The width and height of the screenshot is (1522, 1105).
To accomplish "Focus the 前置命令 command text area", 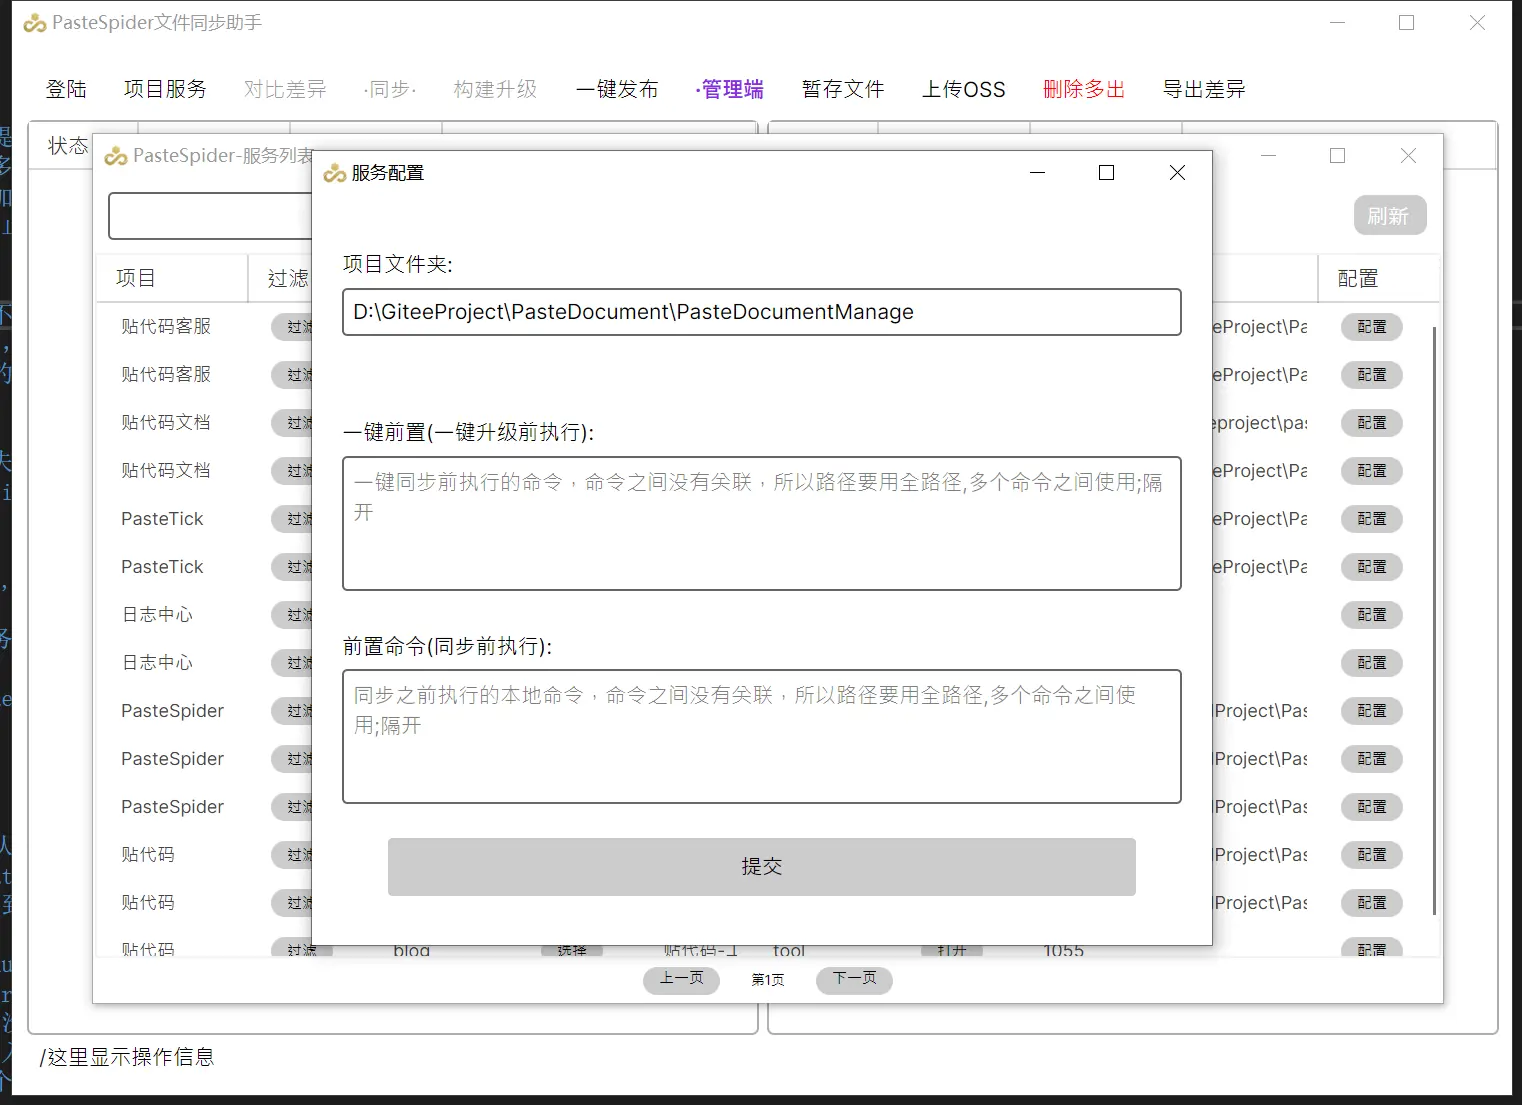I will coord(762,736).
